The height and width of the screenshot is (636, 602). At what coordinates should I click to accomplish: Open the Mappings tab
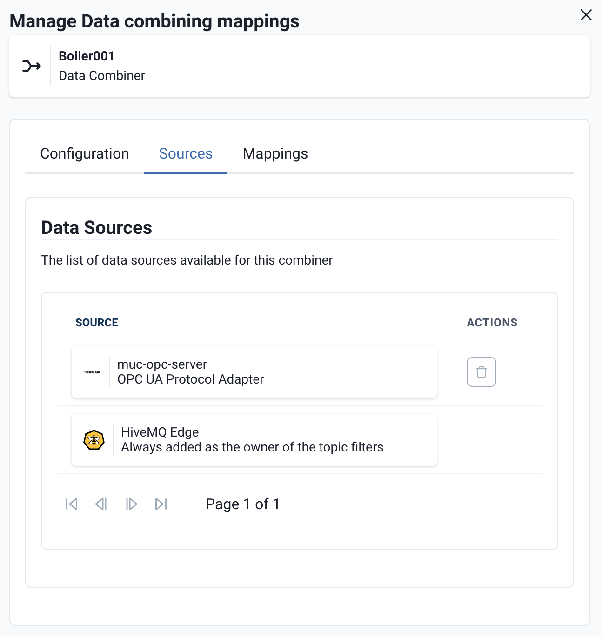[x=275, y=154]
